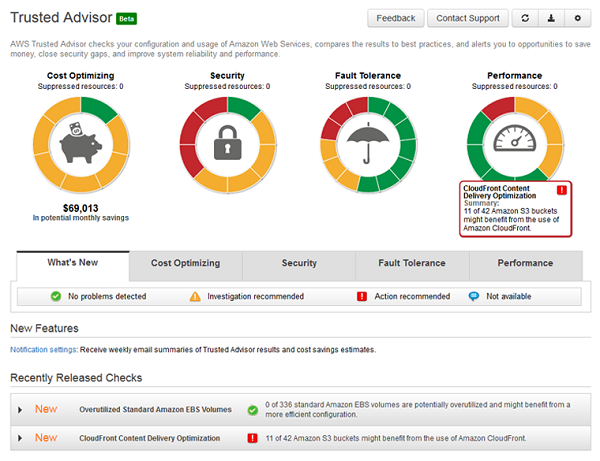This screenshot has width=600, height=461.
Task: Click the New Features heading
Action: [x=44, y=328]
